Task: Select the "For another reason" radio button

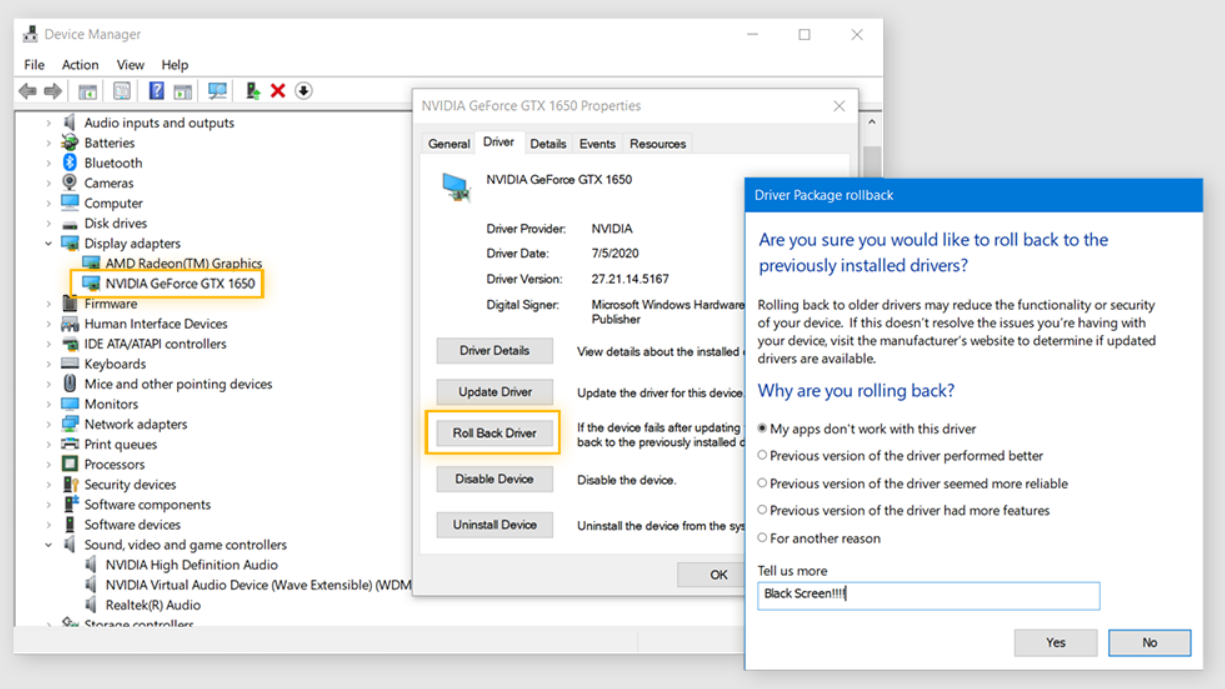Action: tap(763, 538)
